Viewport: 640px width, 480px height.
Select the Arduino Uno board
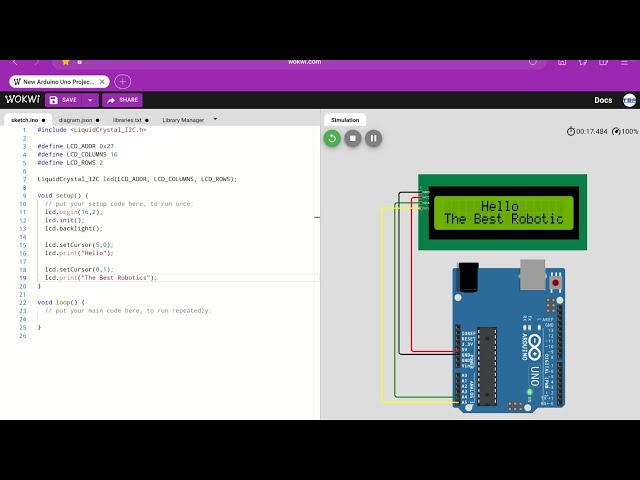(509, 337)
